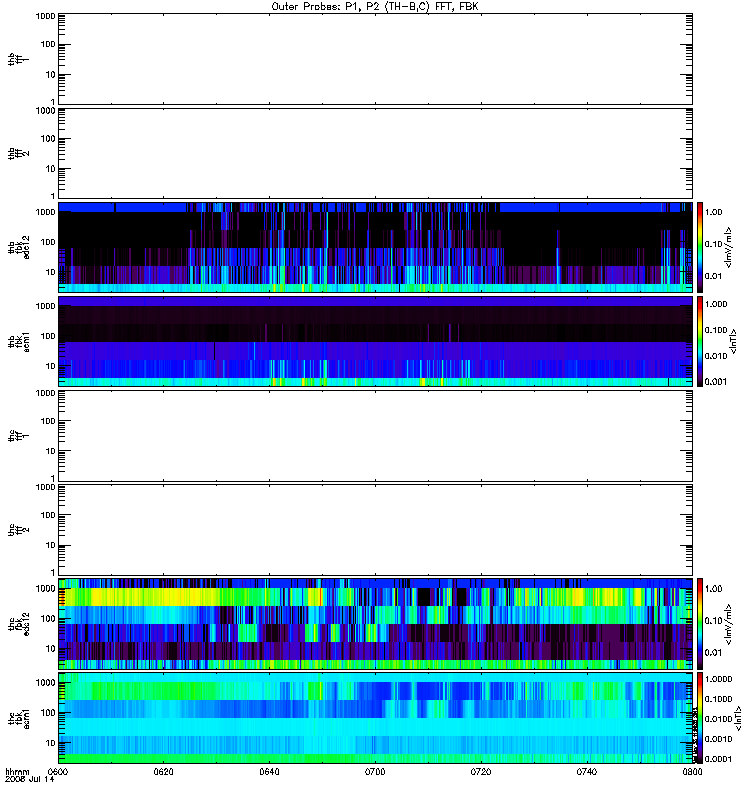Viewport: 750px width, 800px height.
Task: Click the rotated 'thb fff 2' panel label
Action: tap(18, 154)
